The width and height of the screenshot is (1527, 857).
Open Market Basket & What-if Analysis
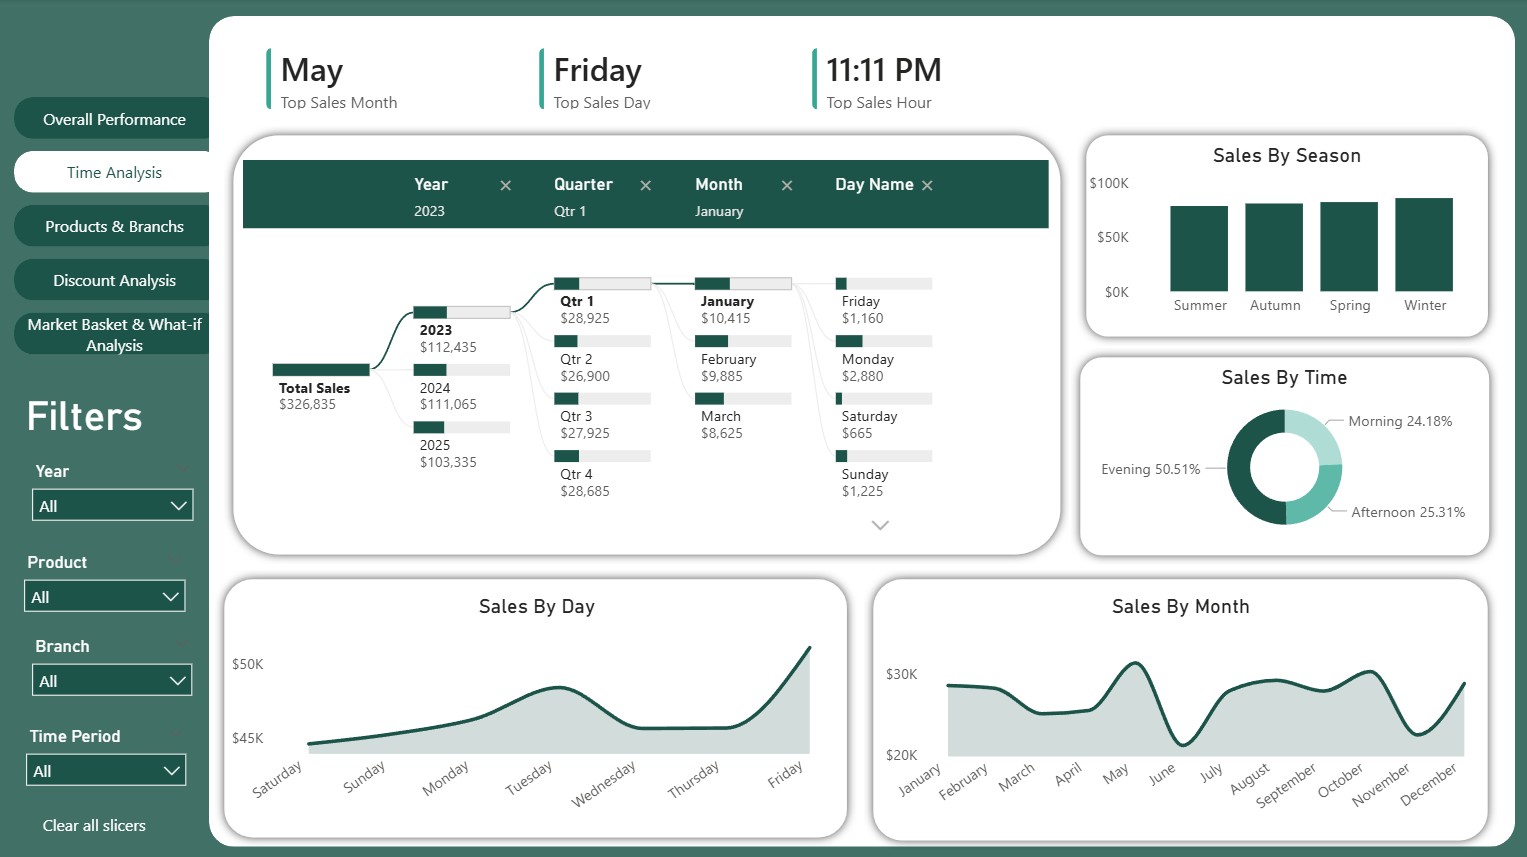(x=114, y=335)
